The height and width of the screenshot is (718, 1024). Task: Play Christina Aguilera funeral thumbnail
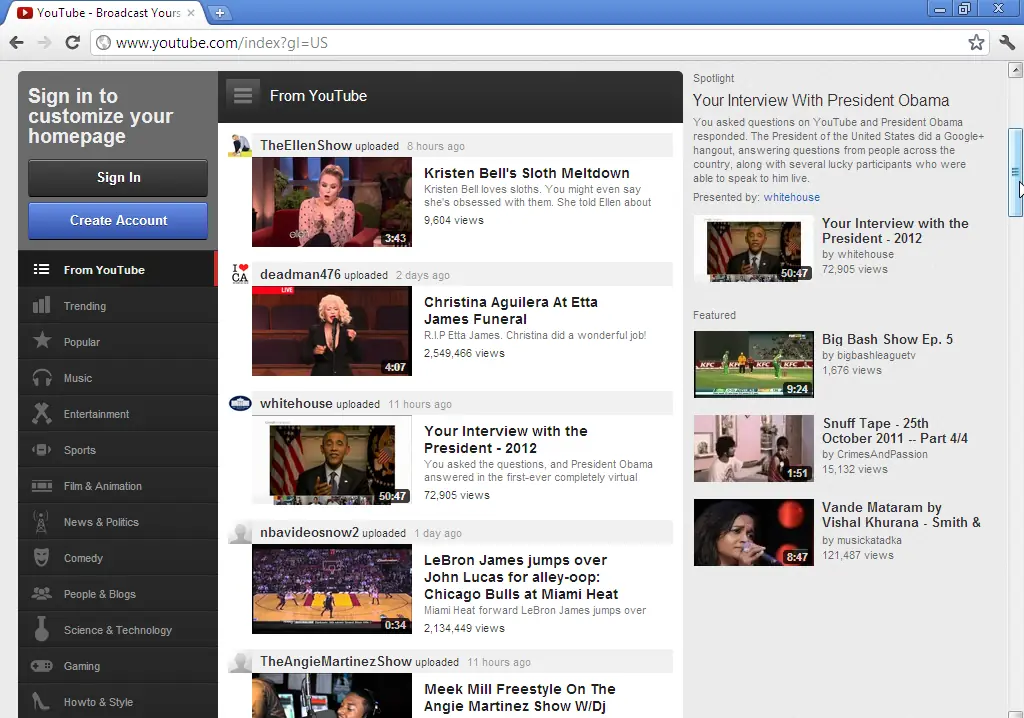click(332, 331)
